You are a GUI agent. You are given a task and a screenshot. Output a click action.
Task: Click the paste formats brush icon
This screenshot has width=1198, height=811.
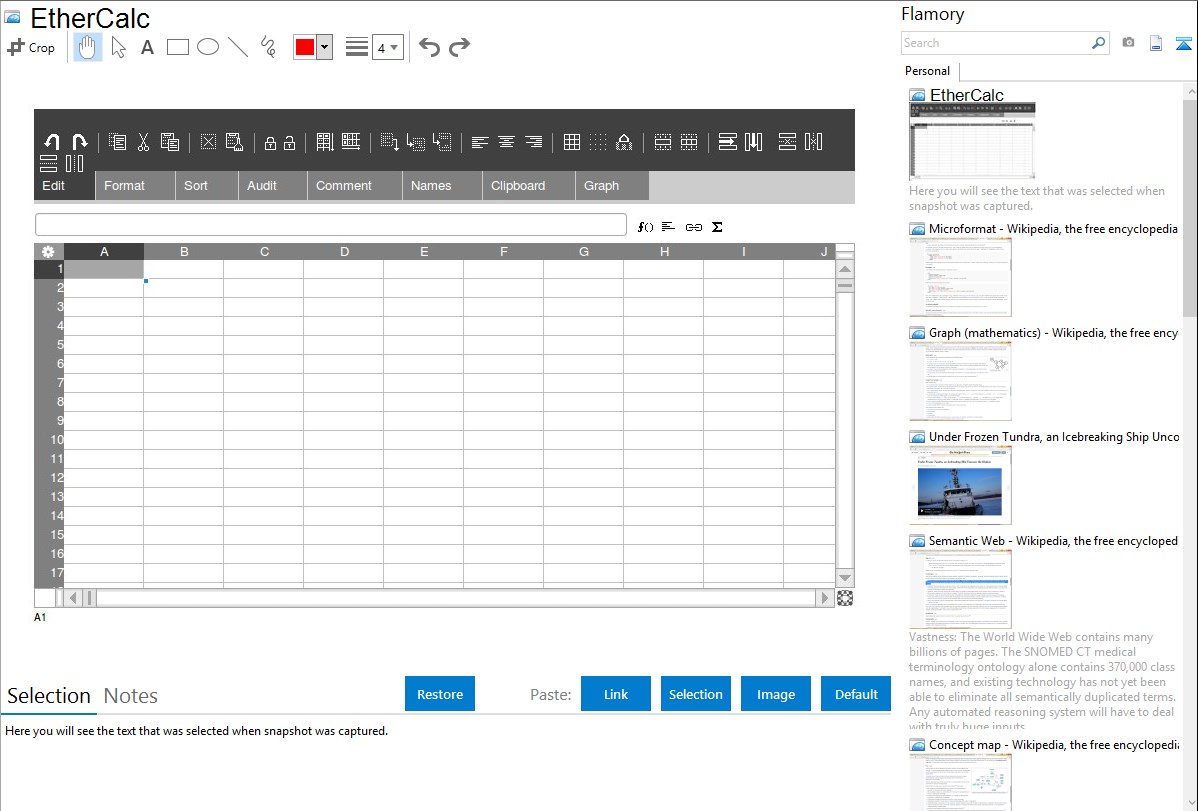(x=235, y=141)
